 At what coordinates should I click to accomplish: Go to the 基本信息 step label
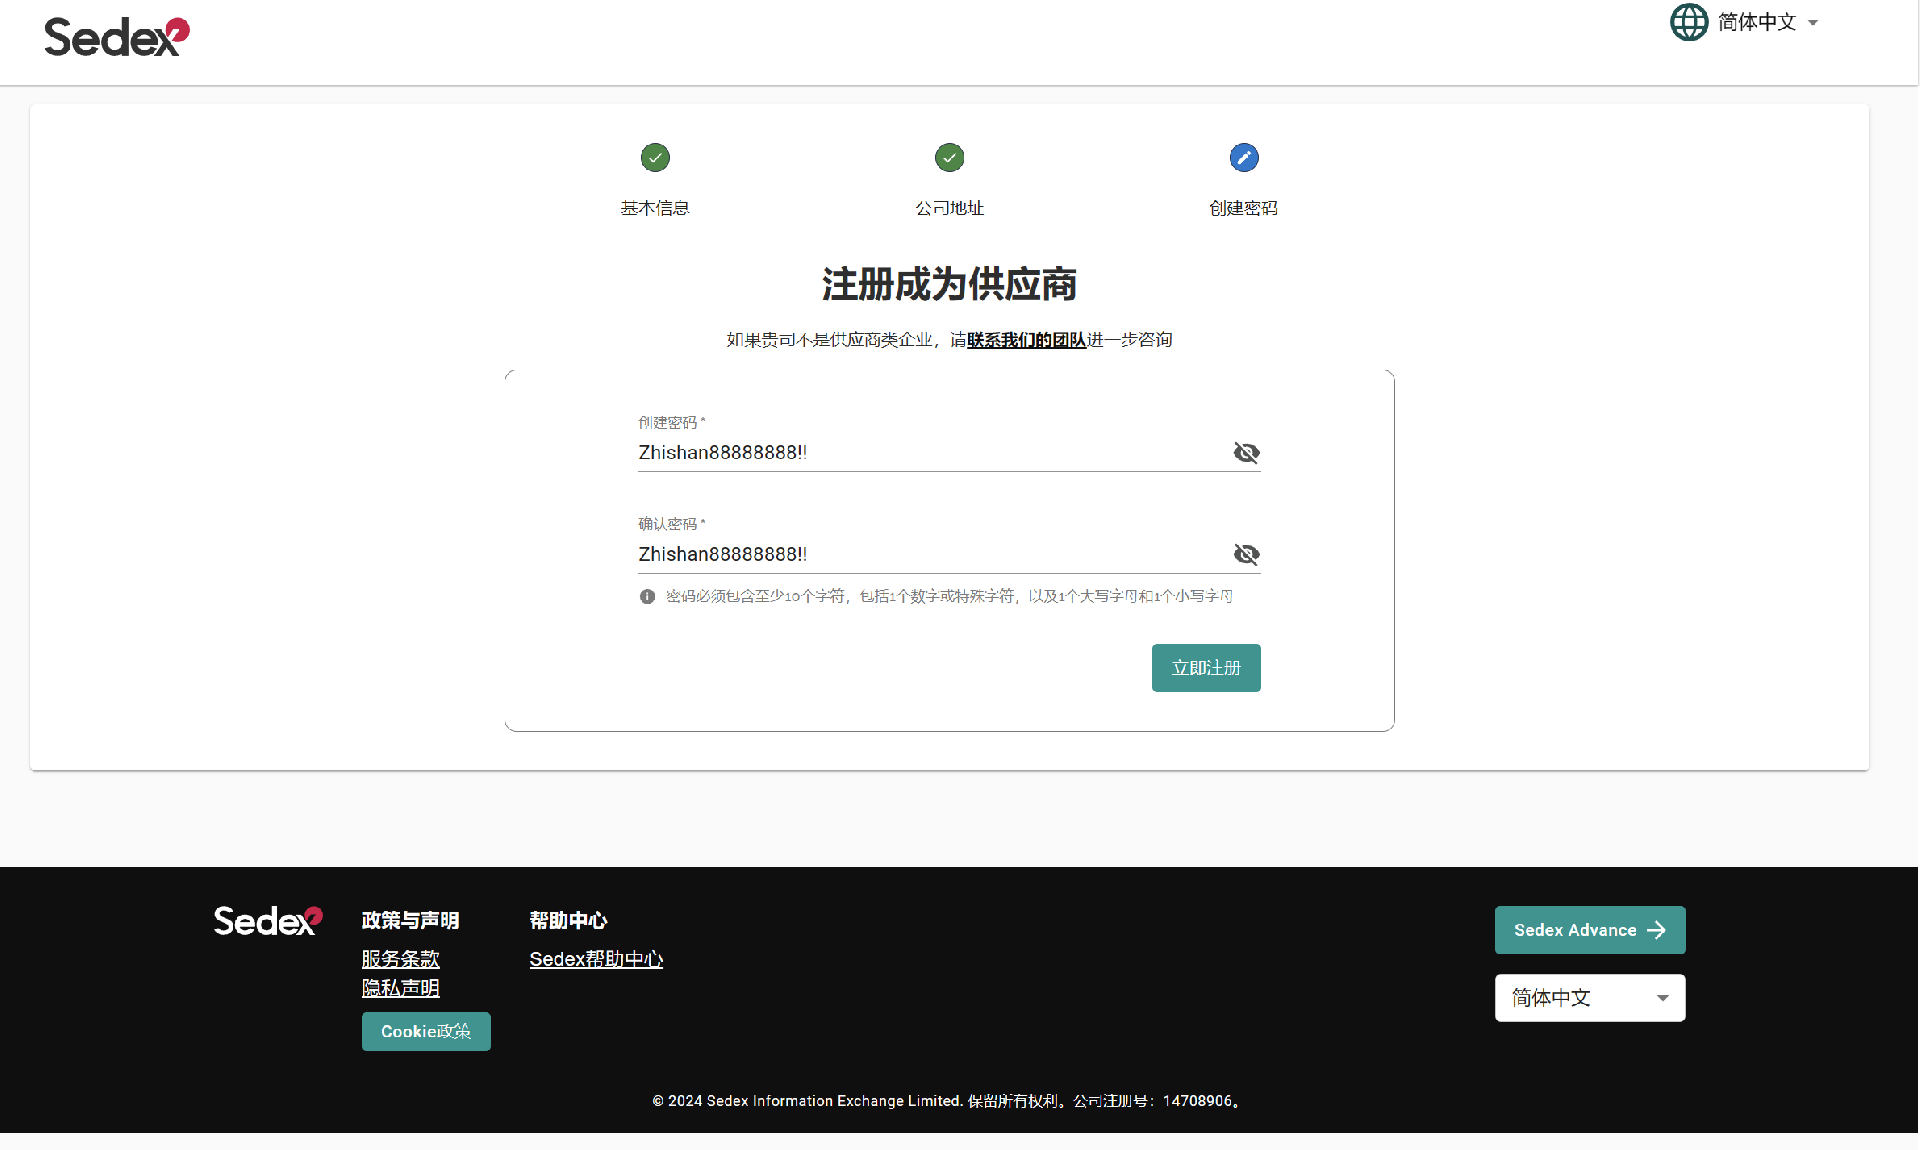coord(655,208)
